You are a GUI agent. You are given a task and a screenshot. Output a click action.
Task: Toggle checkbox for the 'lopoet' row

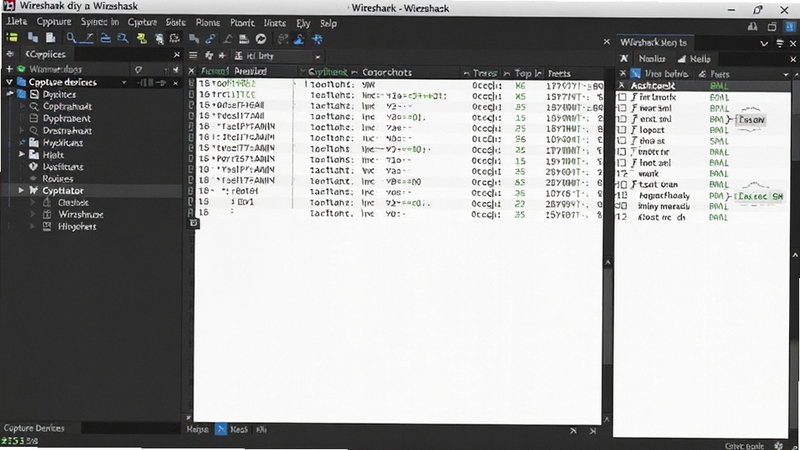click(622, 130)
